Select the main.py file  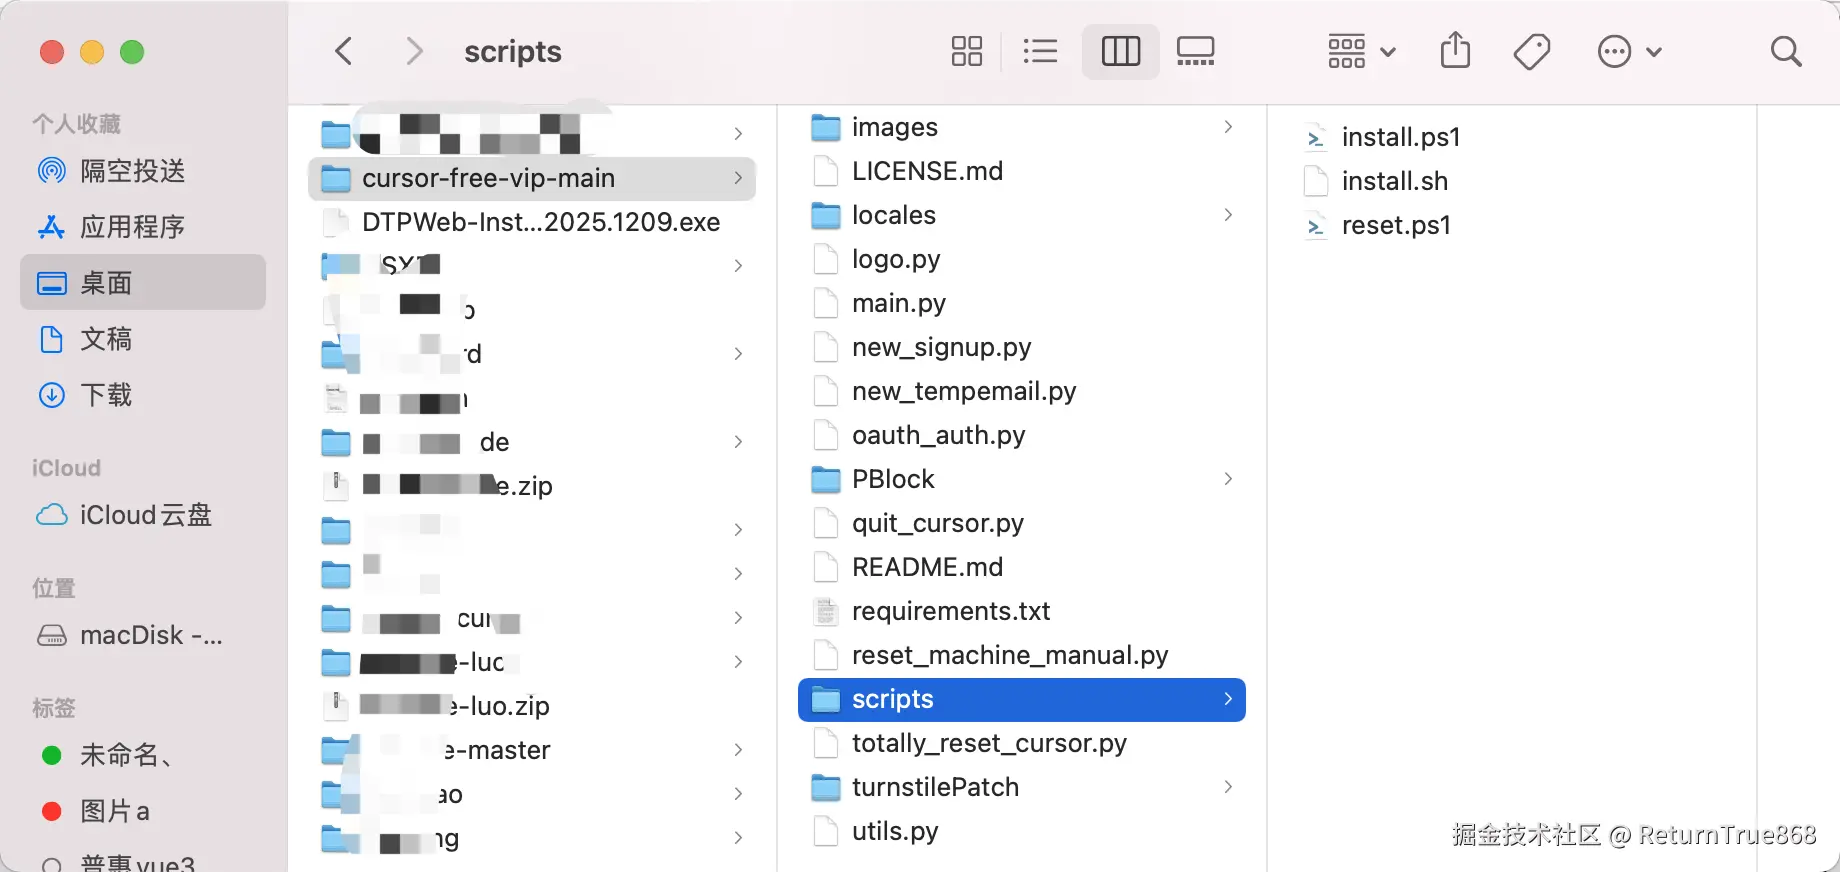point(898,303)
